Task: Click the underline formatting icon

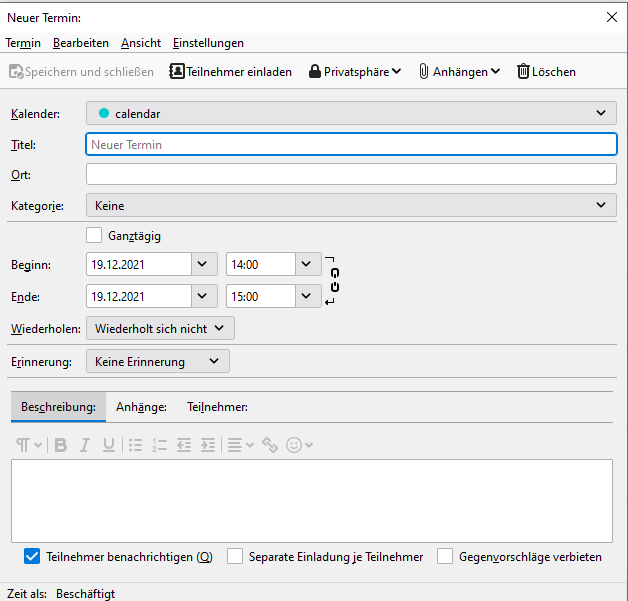Action: click(x=109, y=445)
